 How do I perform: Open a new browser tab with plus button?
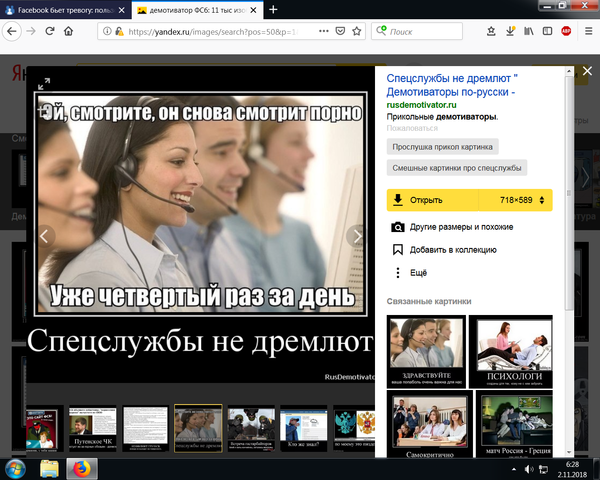273,9
